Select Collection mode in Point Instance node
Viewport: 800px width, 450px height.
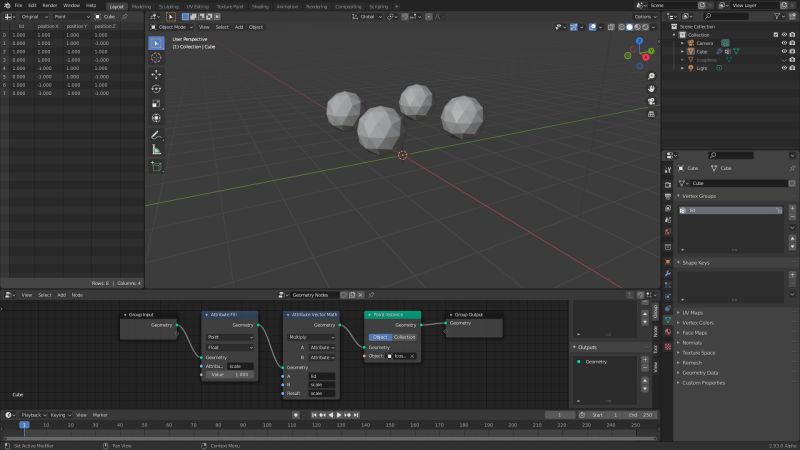pyautogui.click(x=405, y=337)
